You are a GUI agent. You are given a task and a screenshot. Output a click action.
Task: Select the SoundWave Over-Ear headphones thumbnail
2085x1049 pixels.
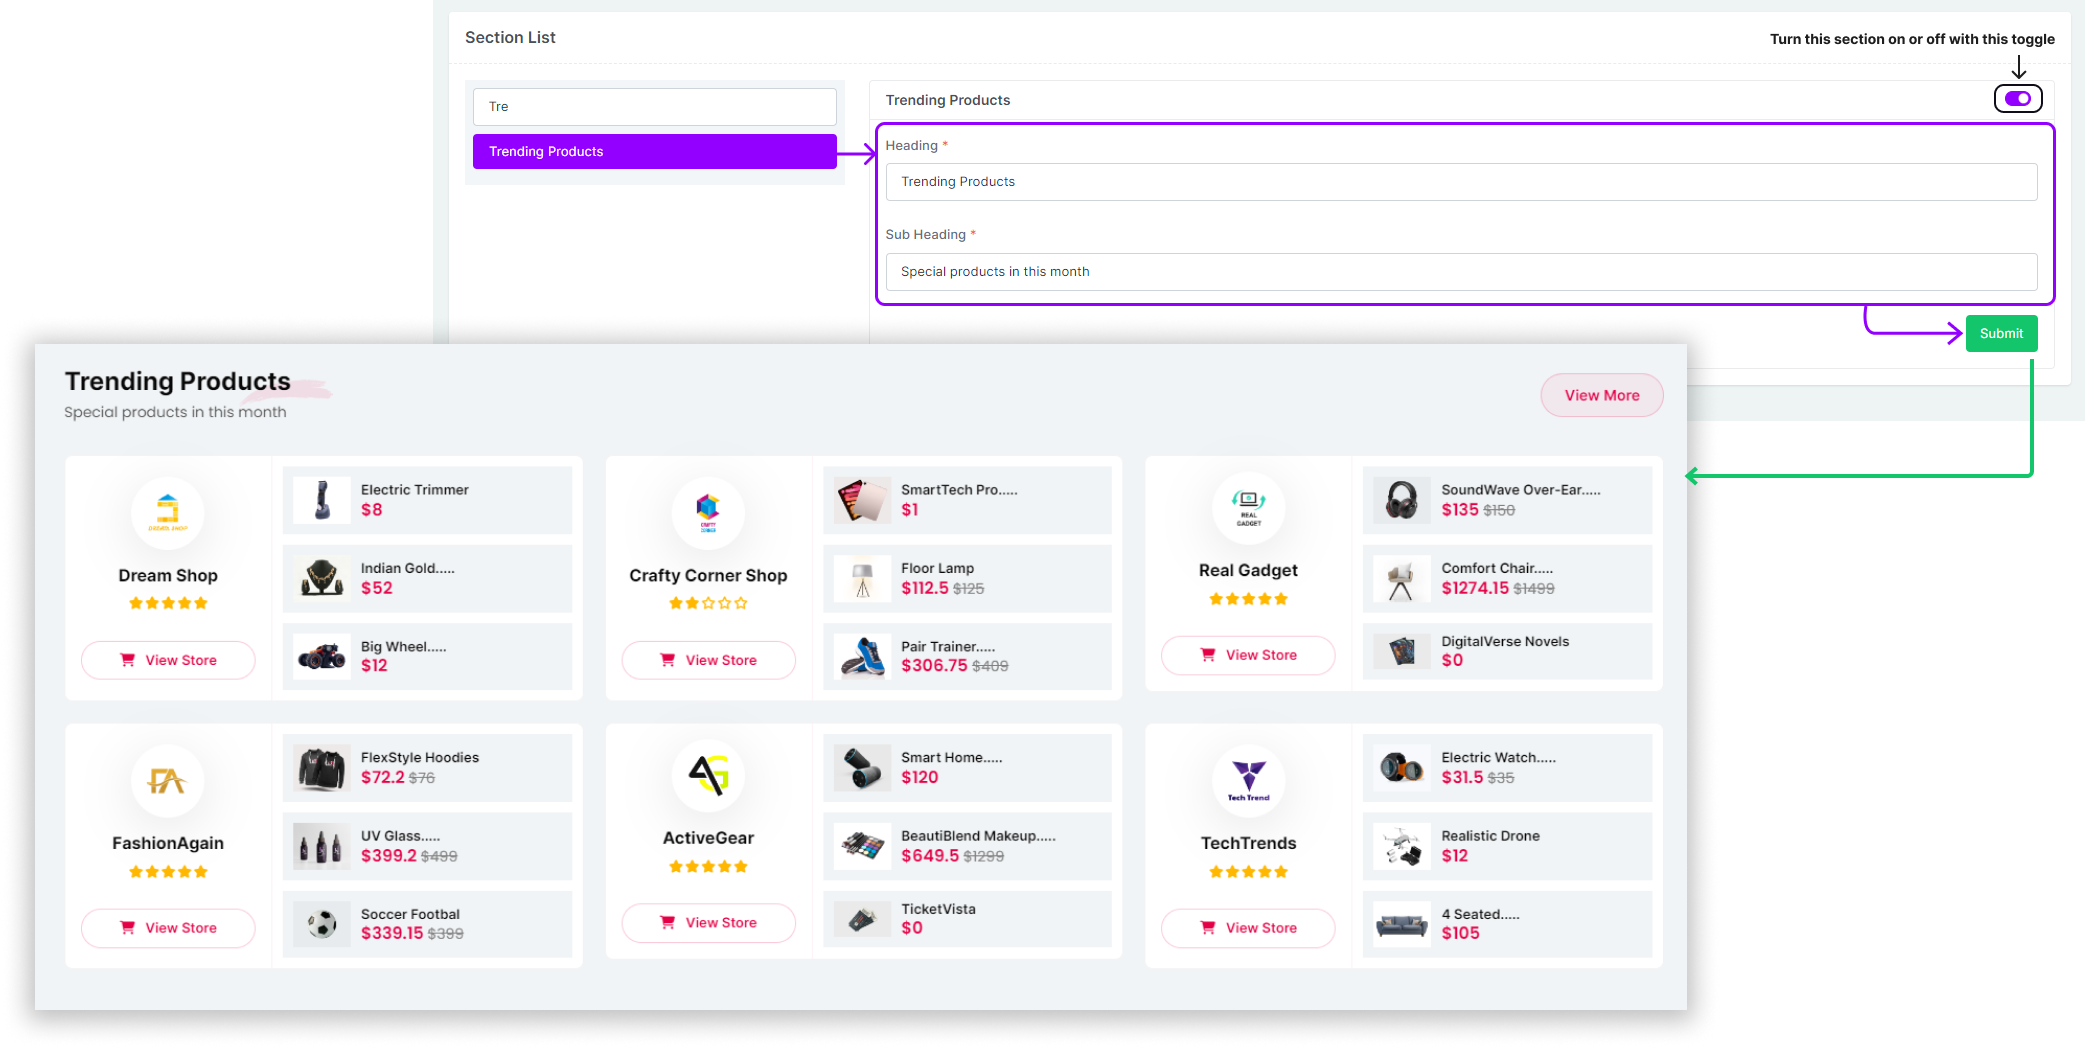click(x=1401, y=500)
